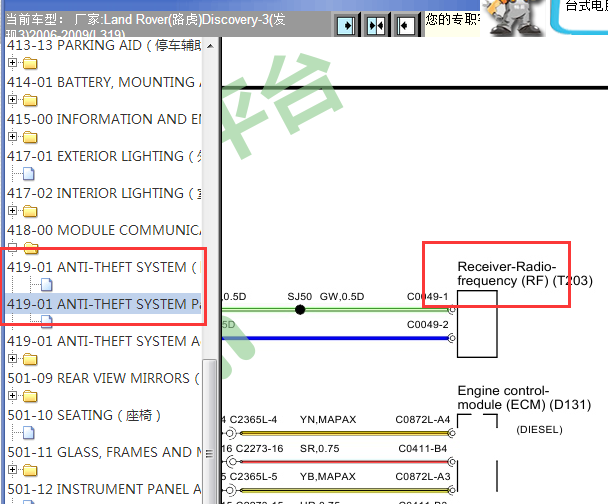
Task: Open folder icon under 417-02 INTERIOR LIGHTING
Action: 30,211
